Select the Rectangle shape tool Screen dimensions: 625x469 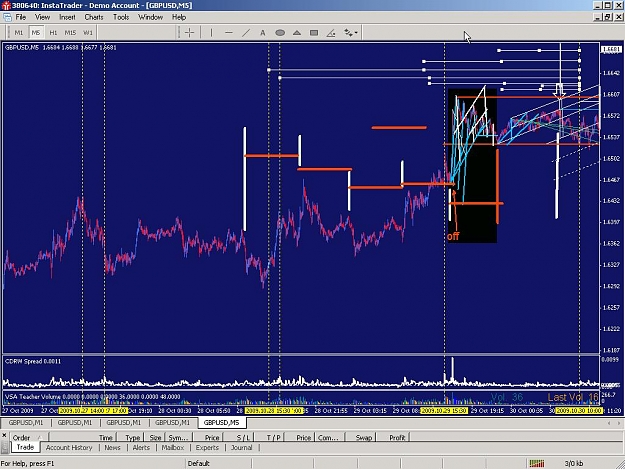pos(314,33)
